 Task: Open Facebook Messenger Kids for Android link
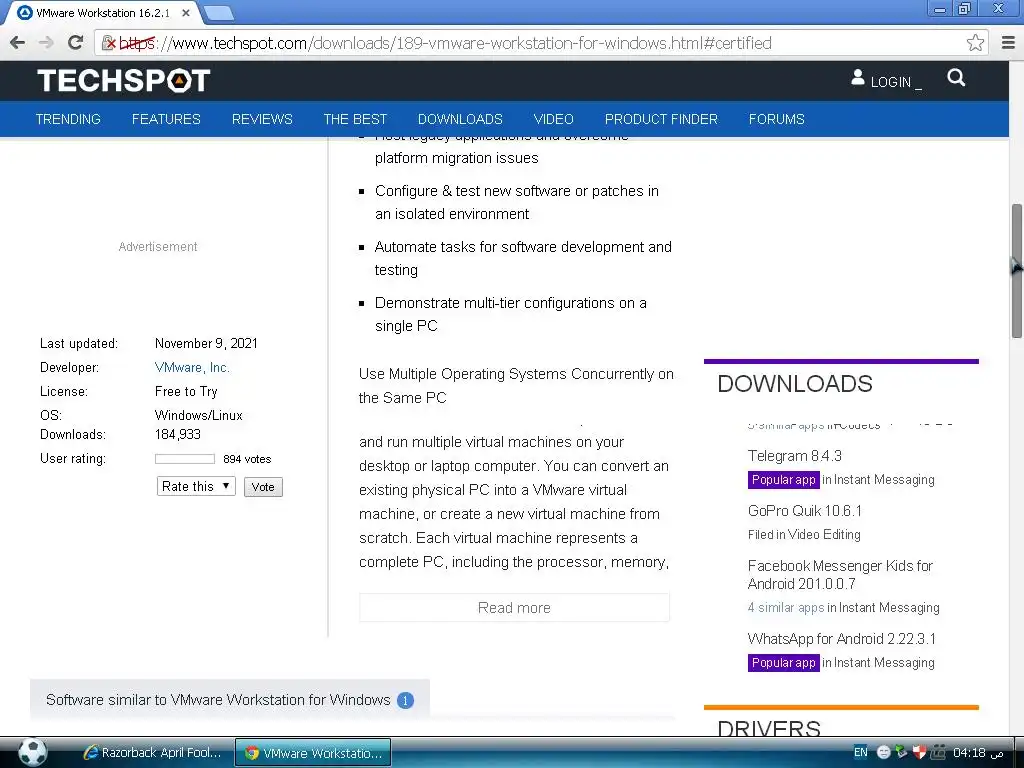click(x=840, y=574)
